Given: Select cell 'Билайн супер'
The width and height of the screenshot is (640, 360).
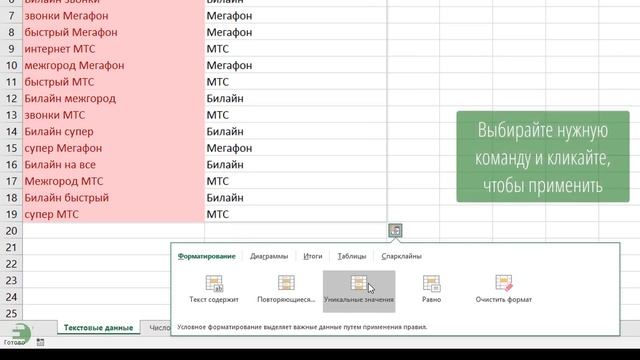Looking at the screenshot, I should [113, 132].
